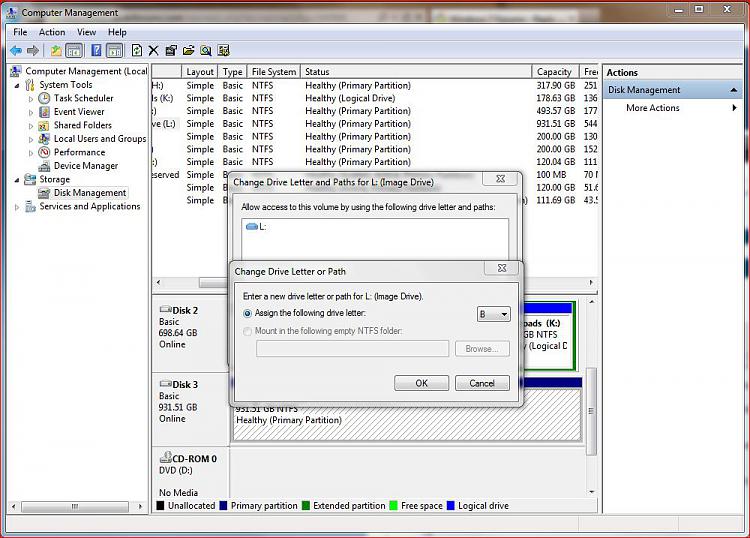The width and height of the screenshot is (750, 538).
Task: Click the Shared Folders icon
Action: (44, 125)
